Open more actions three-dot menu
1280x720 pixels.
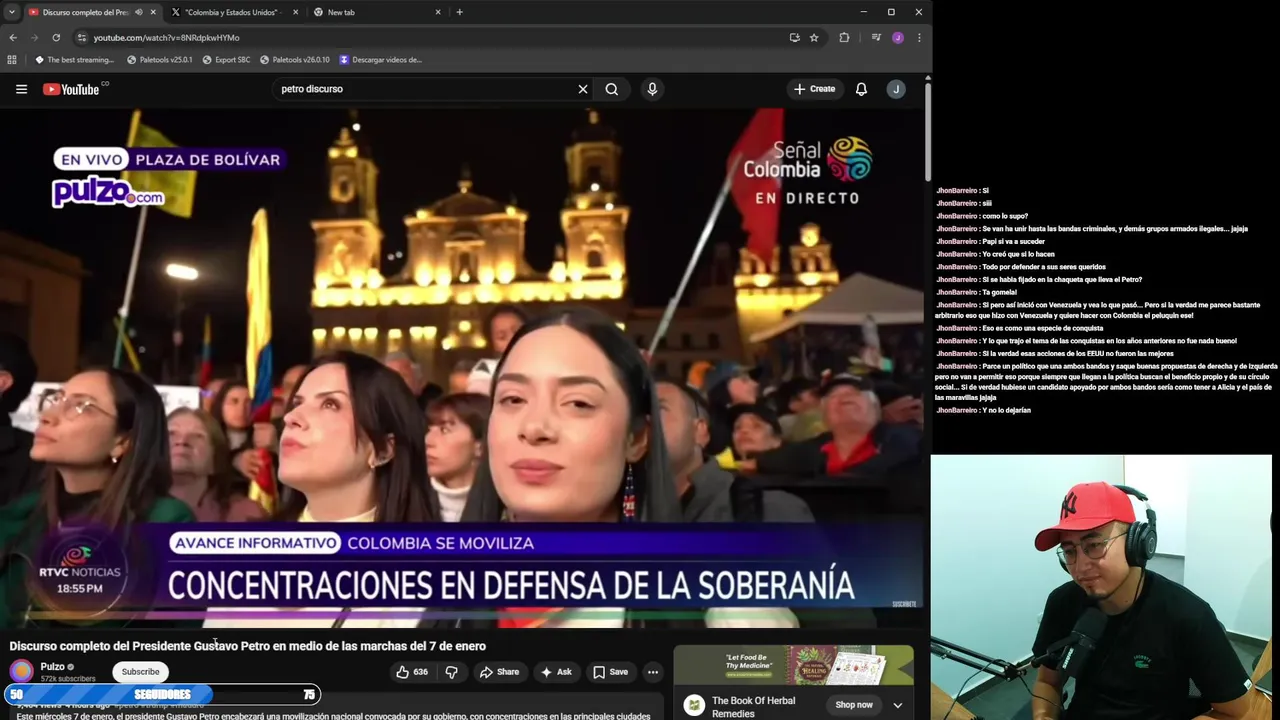[653, 672]
